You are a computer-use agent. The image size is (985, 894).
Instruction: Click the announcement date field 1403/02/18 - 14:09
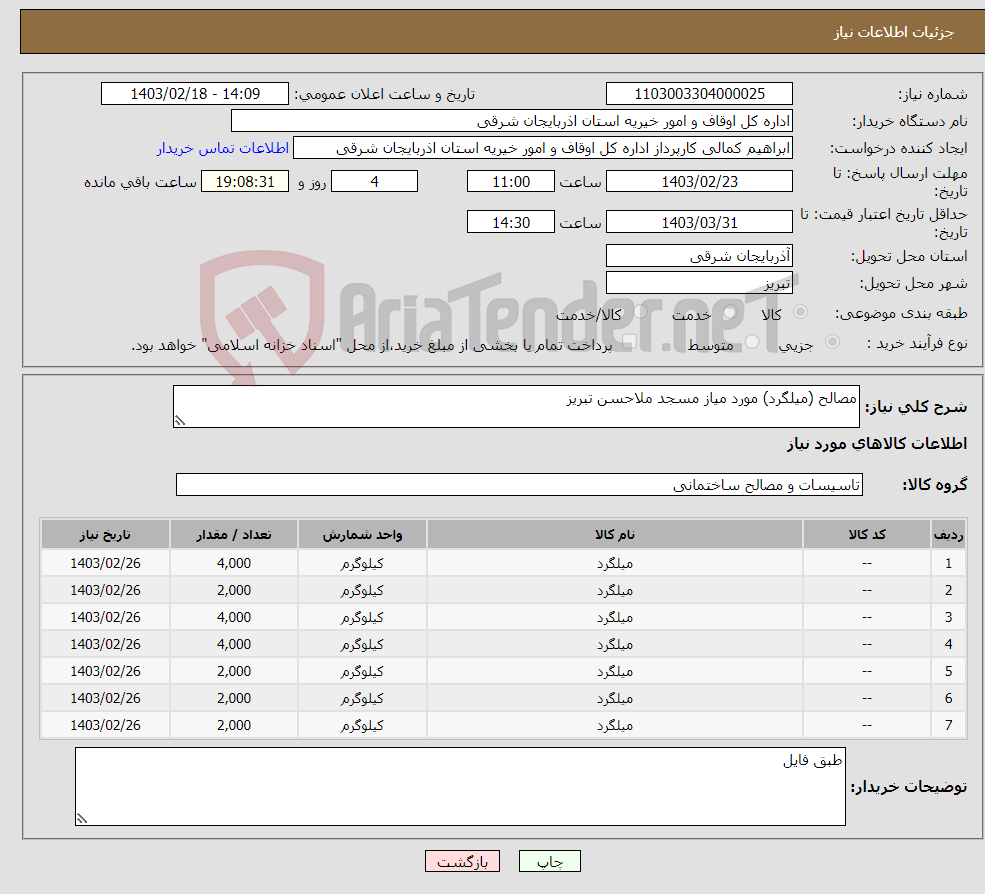pos(195,94)
